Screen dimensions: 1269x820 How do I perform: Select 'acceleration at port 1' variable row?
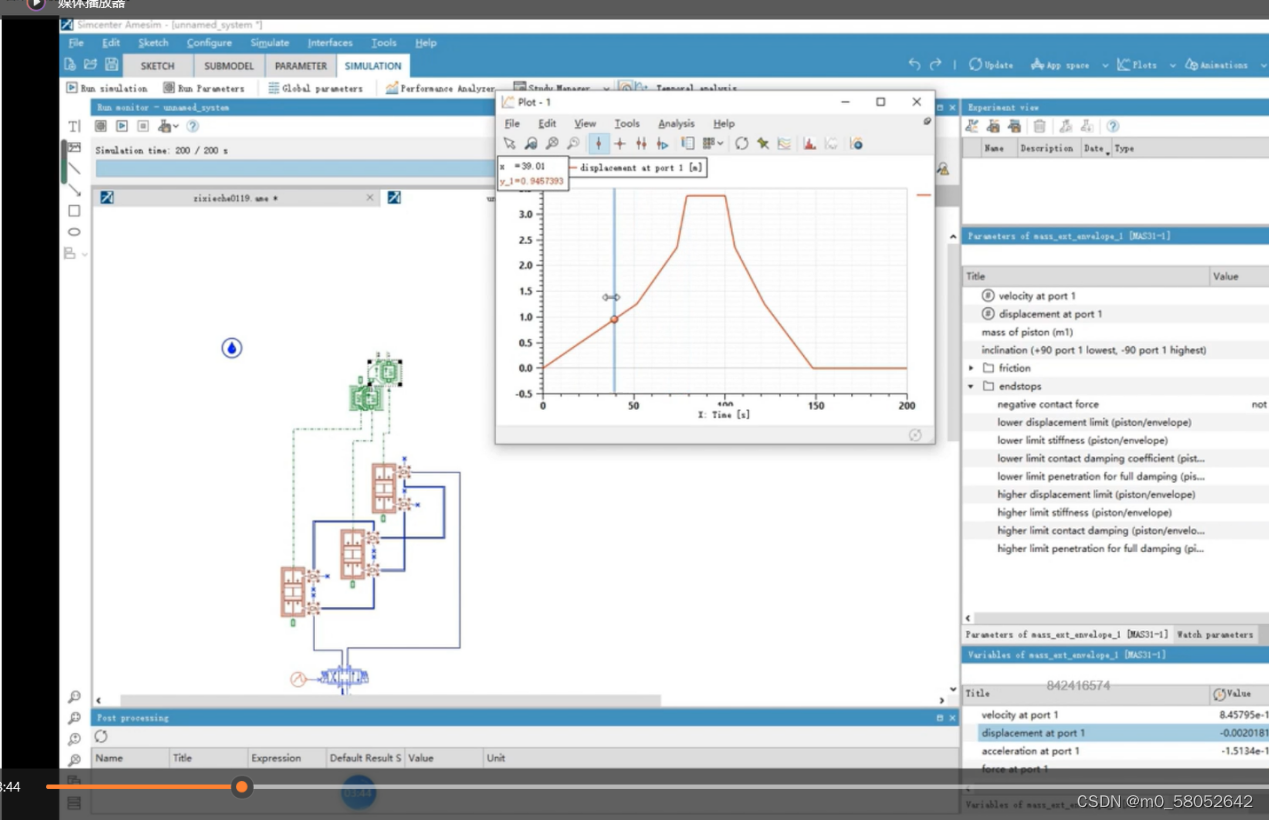pyautogui.click(x=1115, y=751)
